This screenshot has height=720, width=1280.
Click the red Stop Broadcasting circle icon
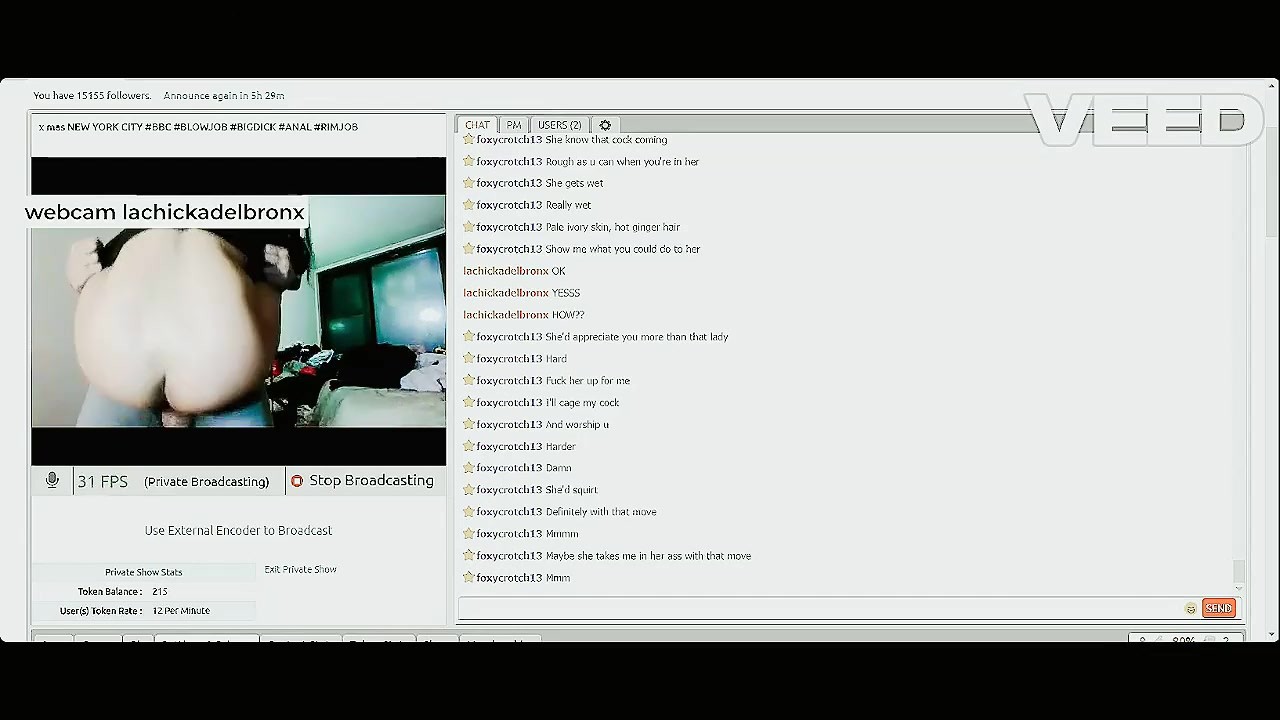297,481
